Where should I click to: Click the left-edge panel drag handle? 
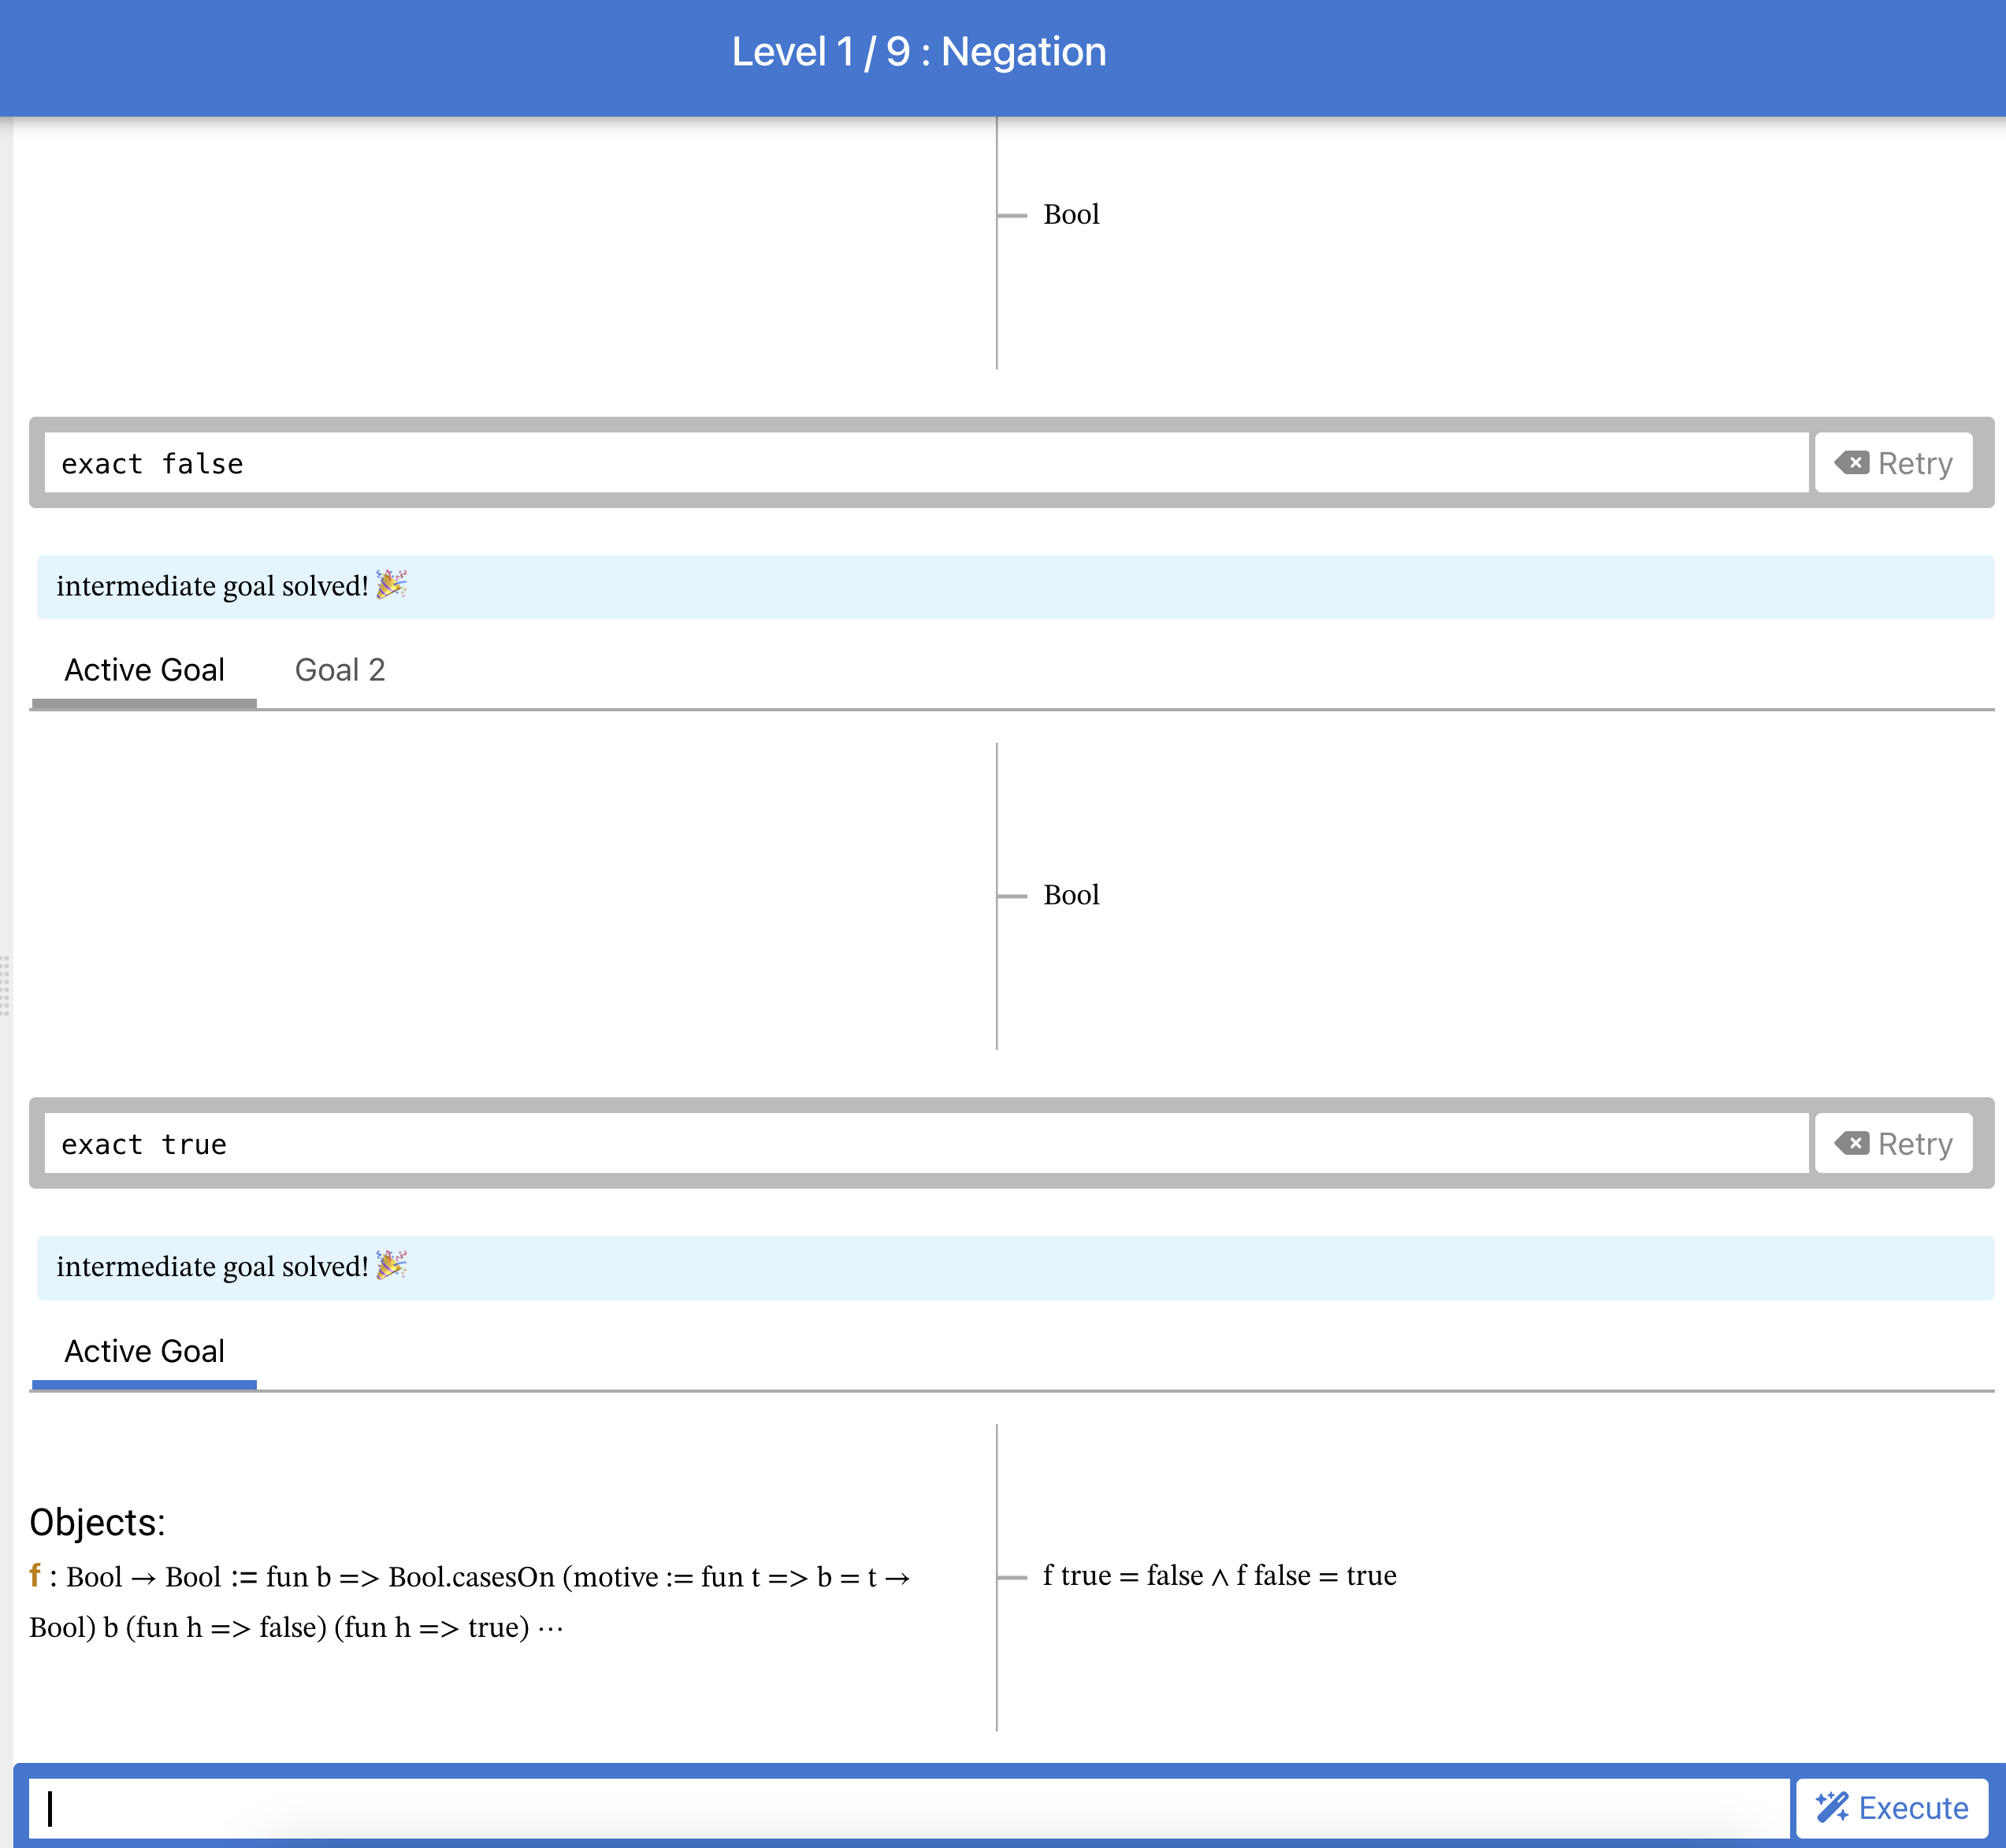click(5, 986)
